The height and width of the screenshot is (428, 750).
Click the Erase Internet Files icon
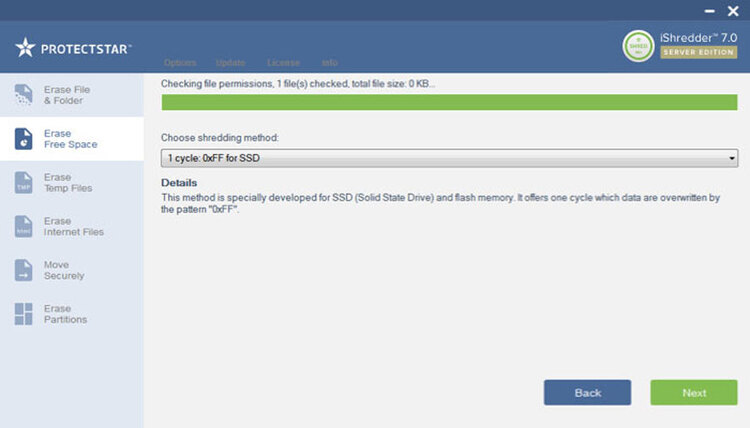(24, 227)
